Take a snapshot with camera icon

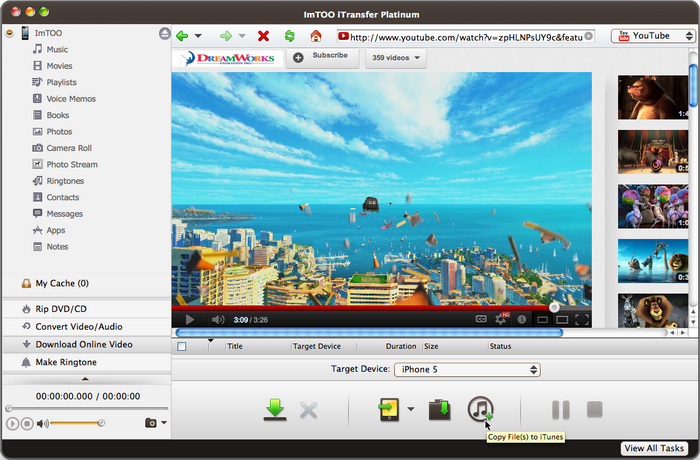point(151,422)
